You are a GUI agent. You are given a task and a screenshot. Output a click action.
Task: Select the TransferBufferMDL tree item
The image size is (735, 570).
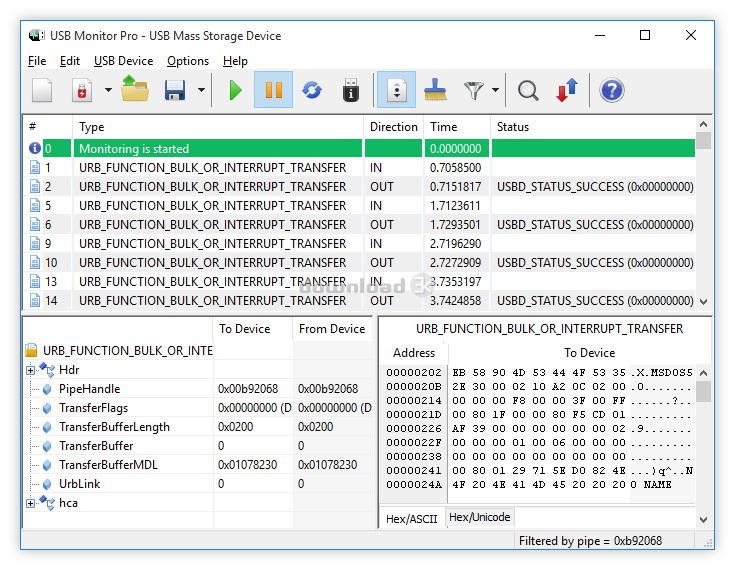click(108, 465)
